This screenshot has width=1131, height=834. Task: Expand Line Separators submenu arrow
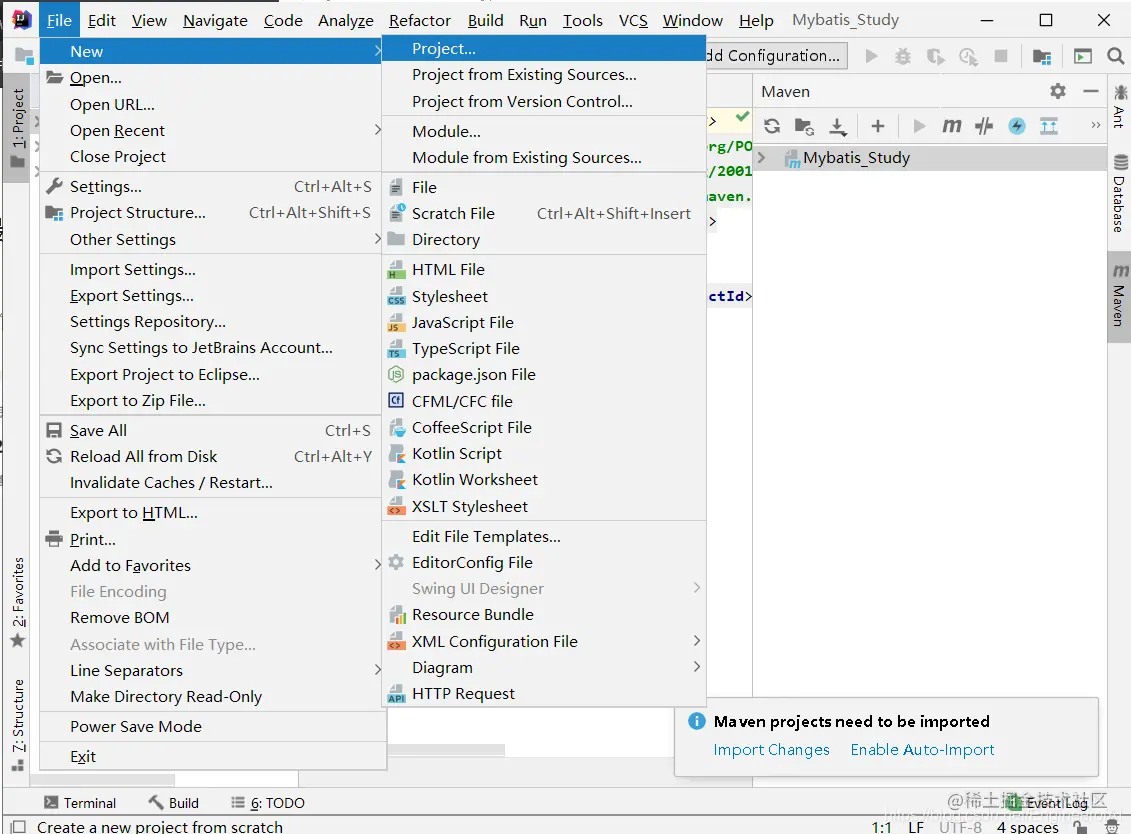tap(377, 670)
